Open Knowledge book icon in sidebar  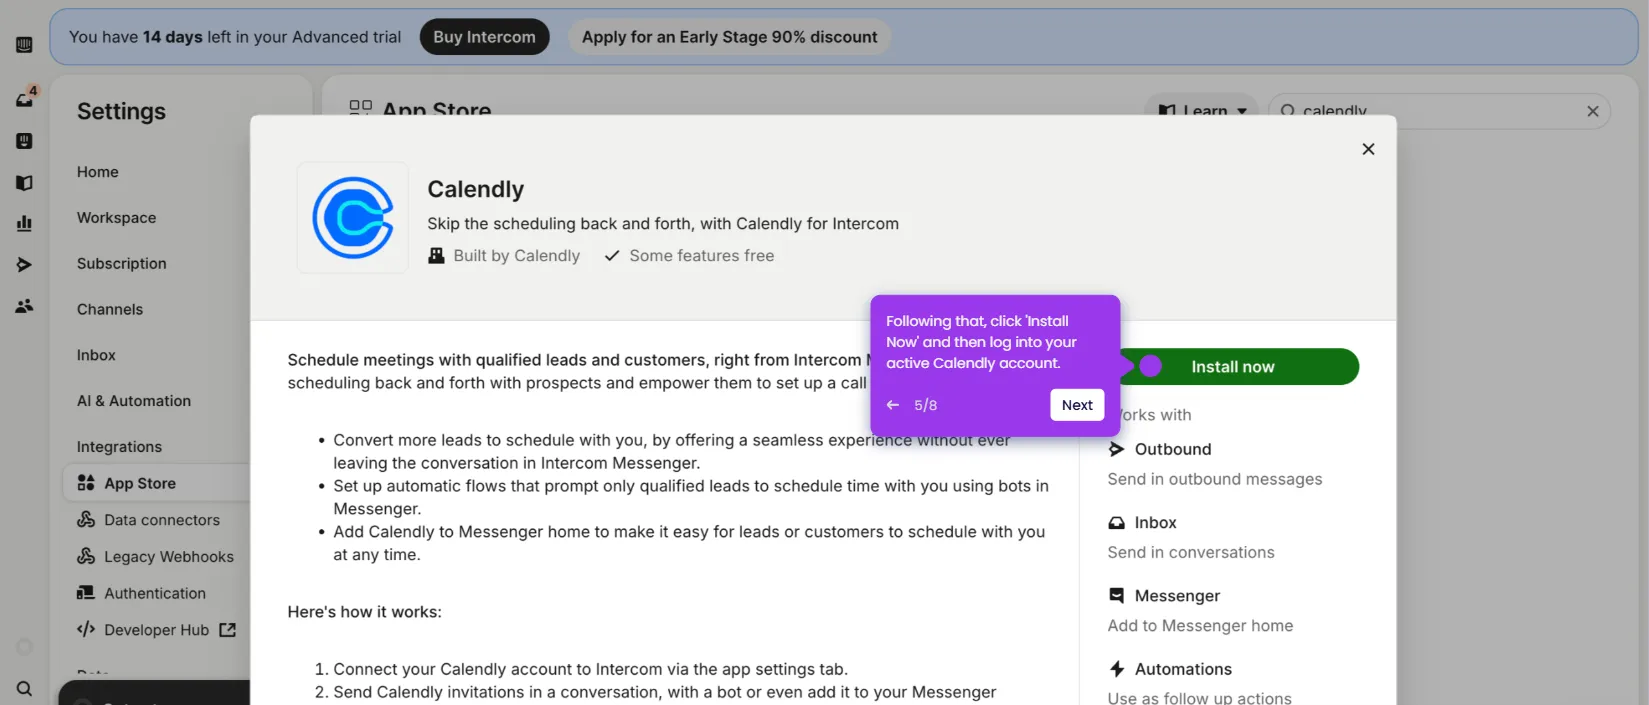[x=24, y=183]
